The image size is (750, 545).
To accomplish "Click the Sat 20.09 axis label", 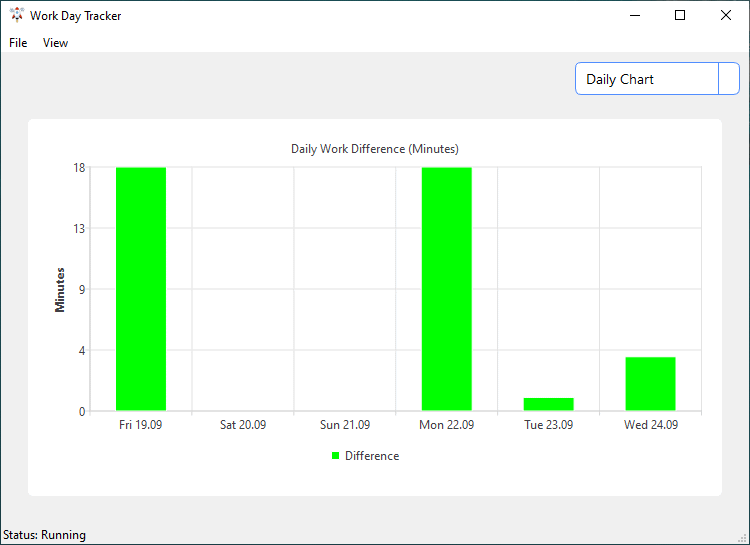I will pos(243,425).
